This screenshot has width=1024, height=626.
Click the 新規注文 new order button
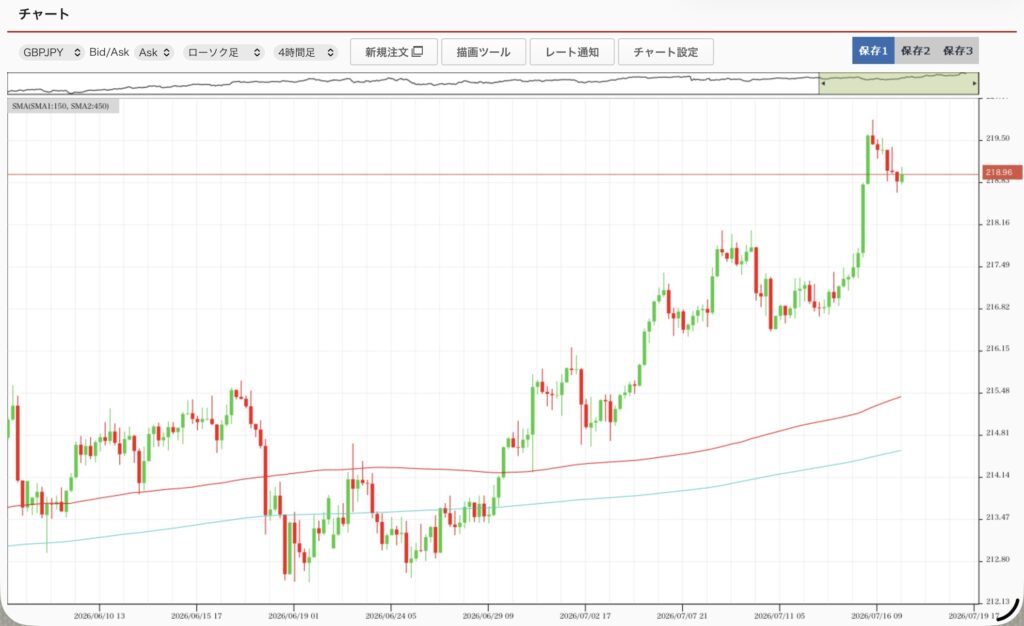pos(394,52)
